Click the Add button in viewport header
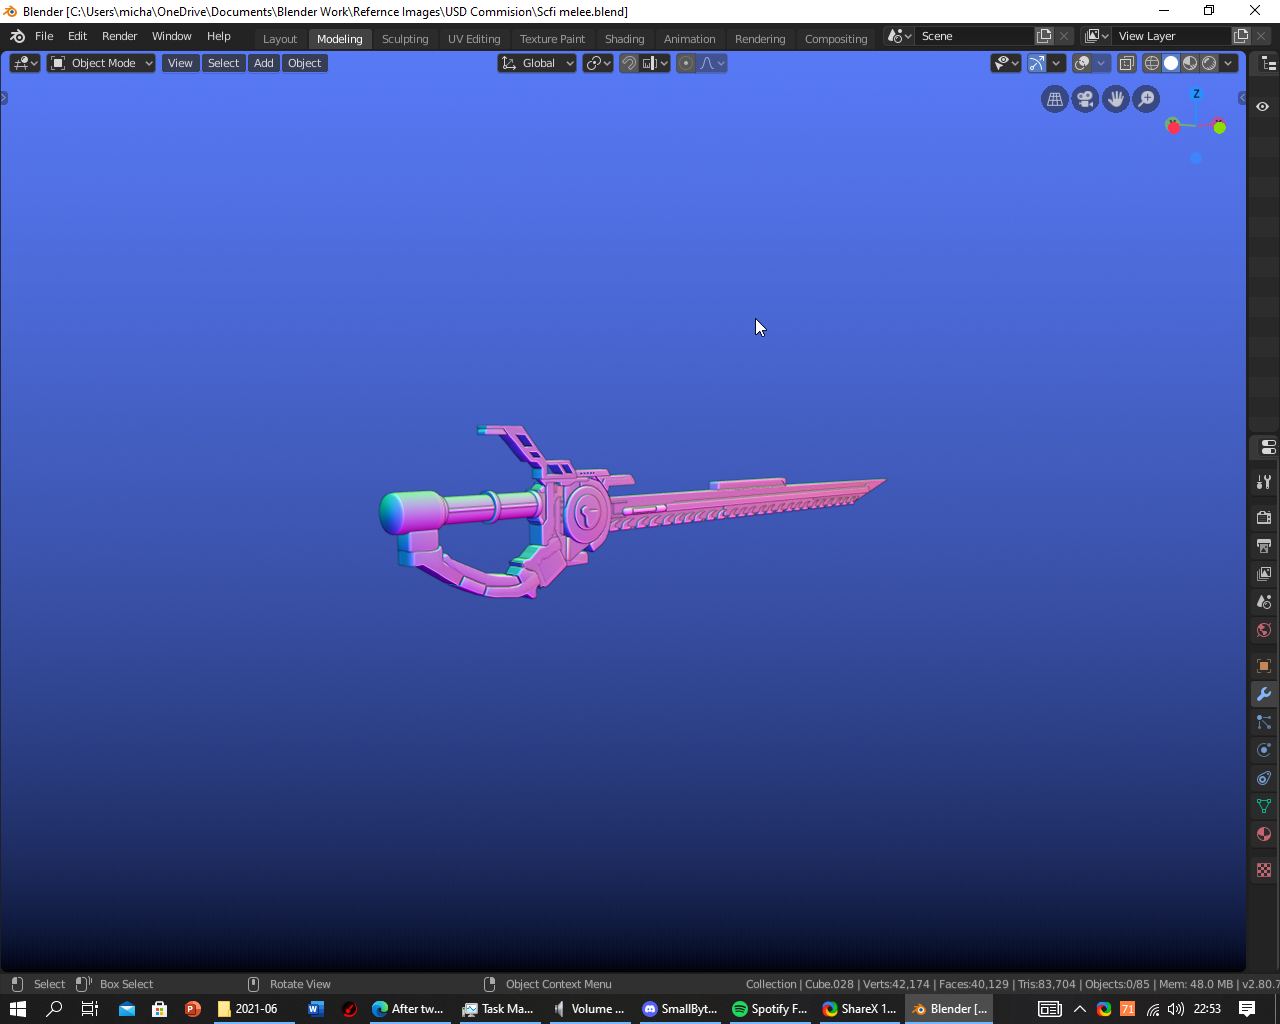Screen dimensions: 1280x1024 263,63
